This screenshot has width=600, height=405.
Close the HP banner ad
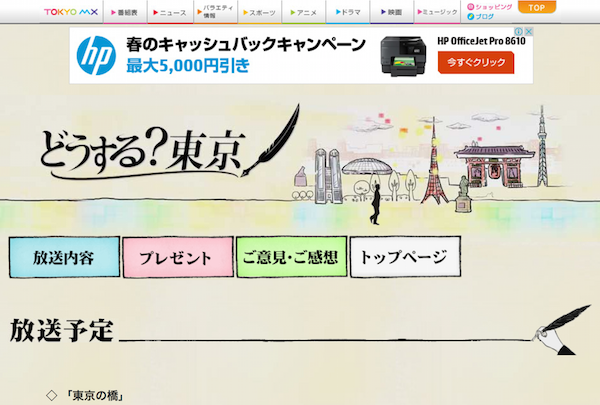click(x=528, y=31)
